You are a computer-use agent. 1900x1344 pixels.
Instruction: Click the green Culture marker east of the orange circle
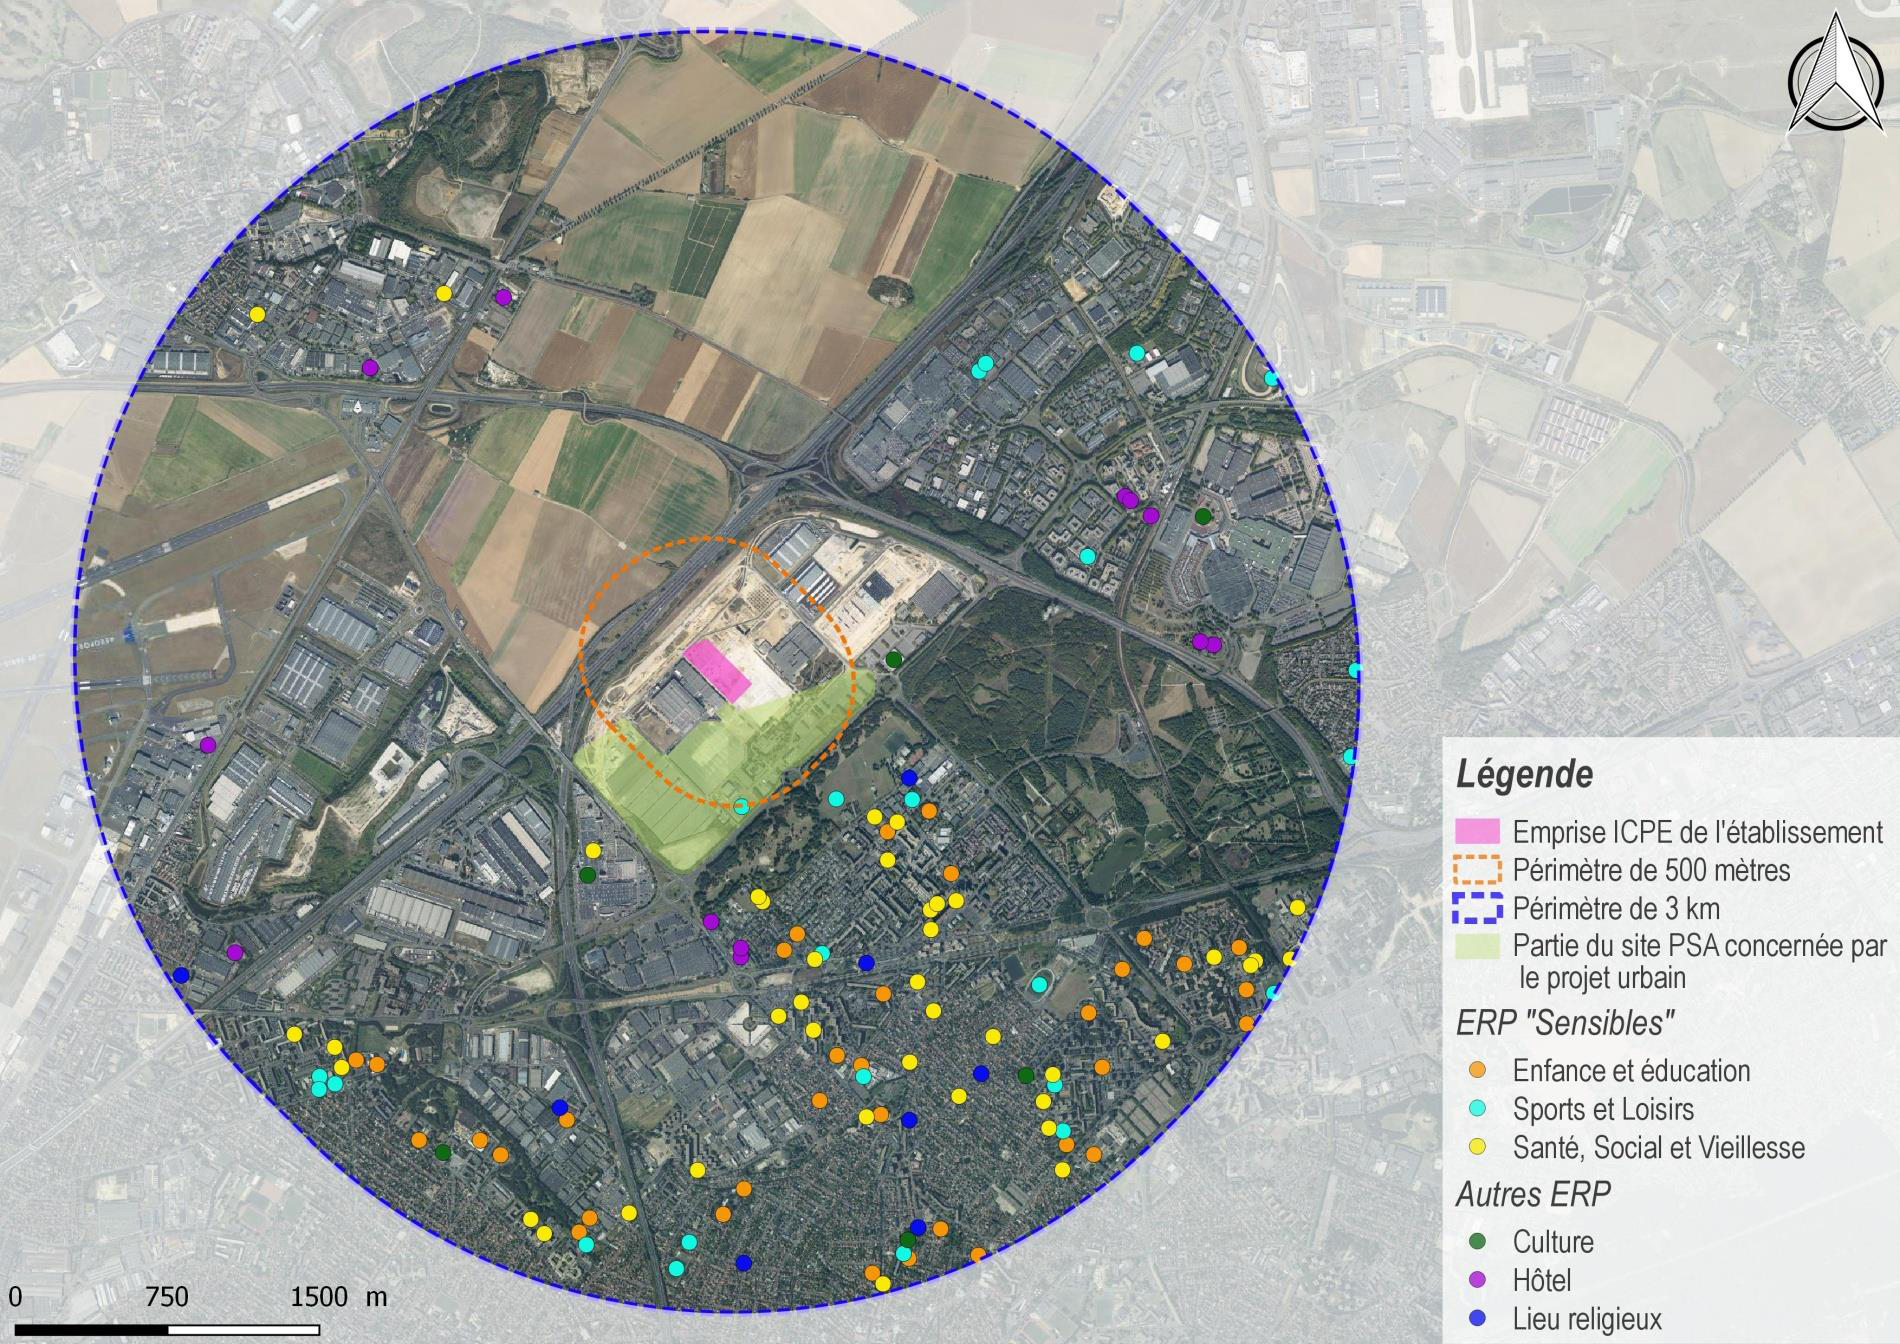[x=894, y=659]
